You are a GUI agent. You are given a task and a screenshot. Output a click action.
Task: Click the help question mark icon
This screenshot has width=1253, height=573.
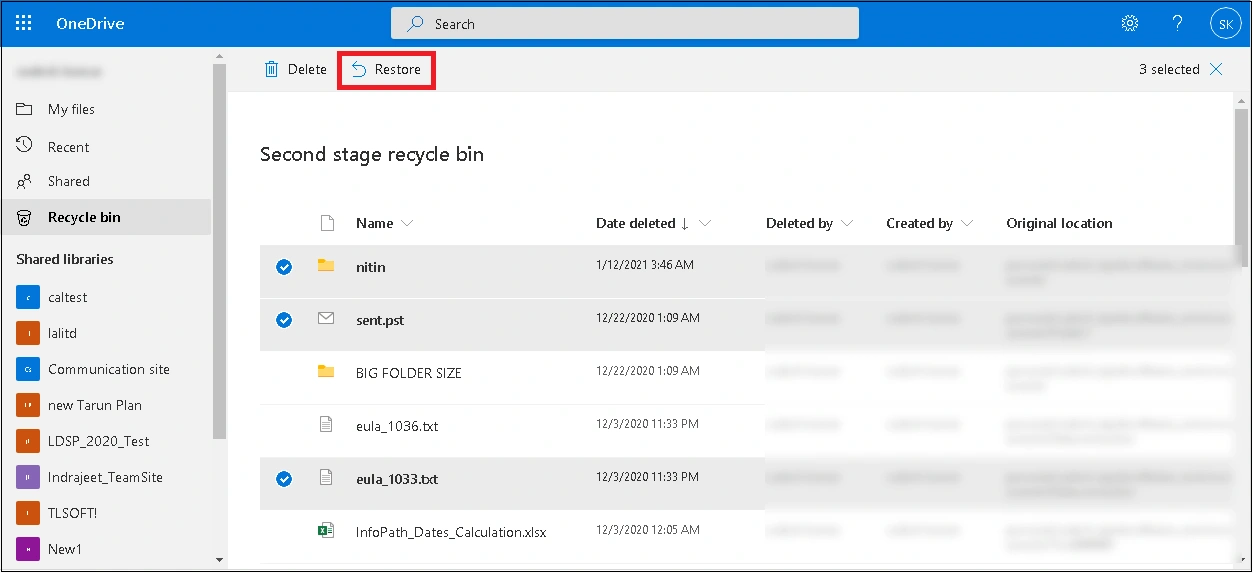tap(1178, 23)
